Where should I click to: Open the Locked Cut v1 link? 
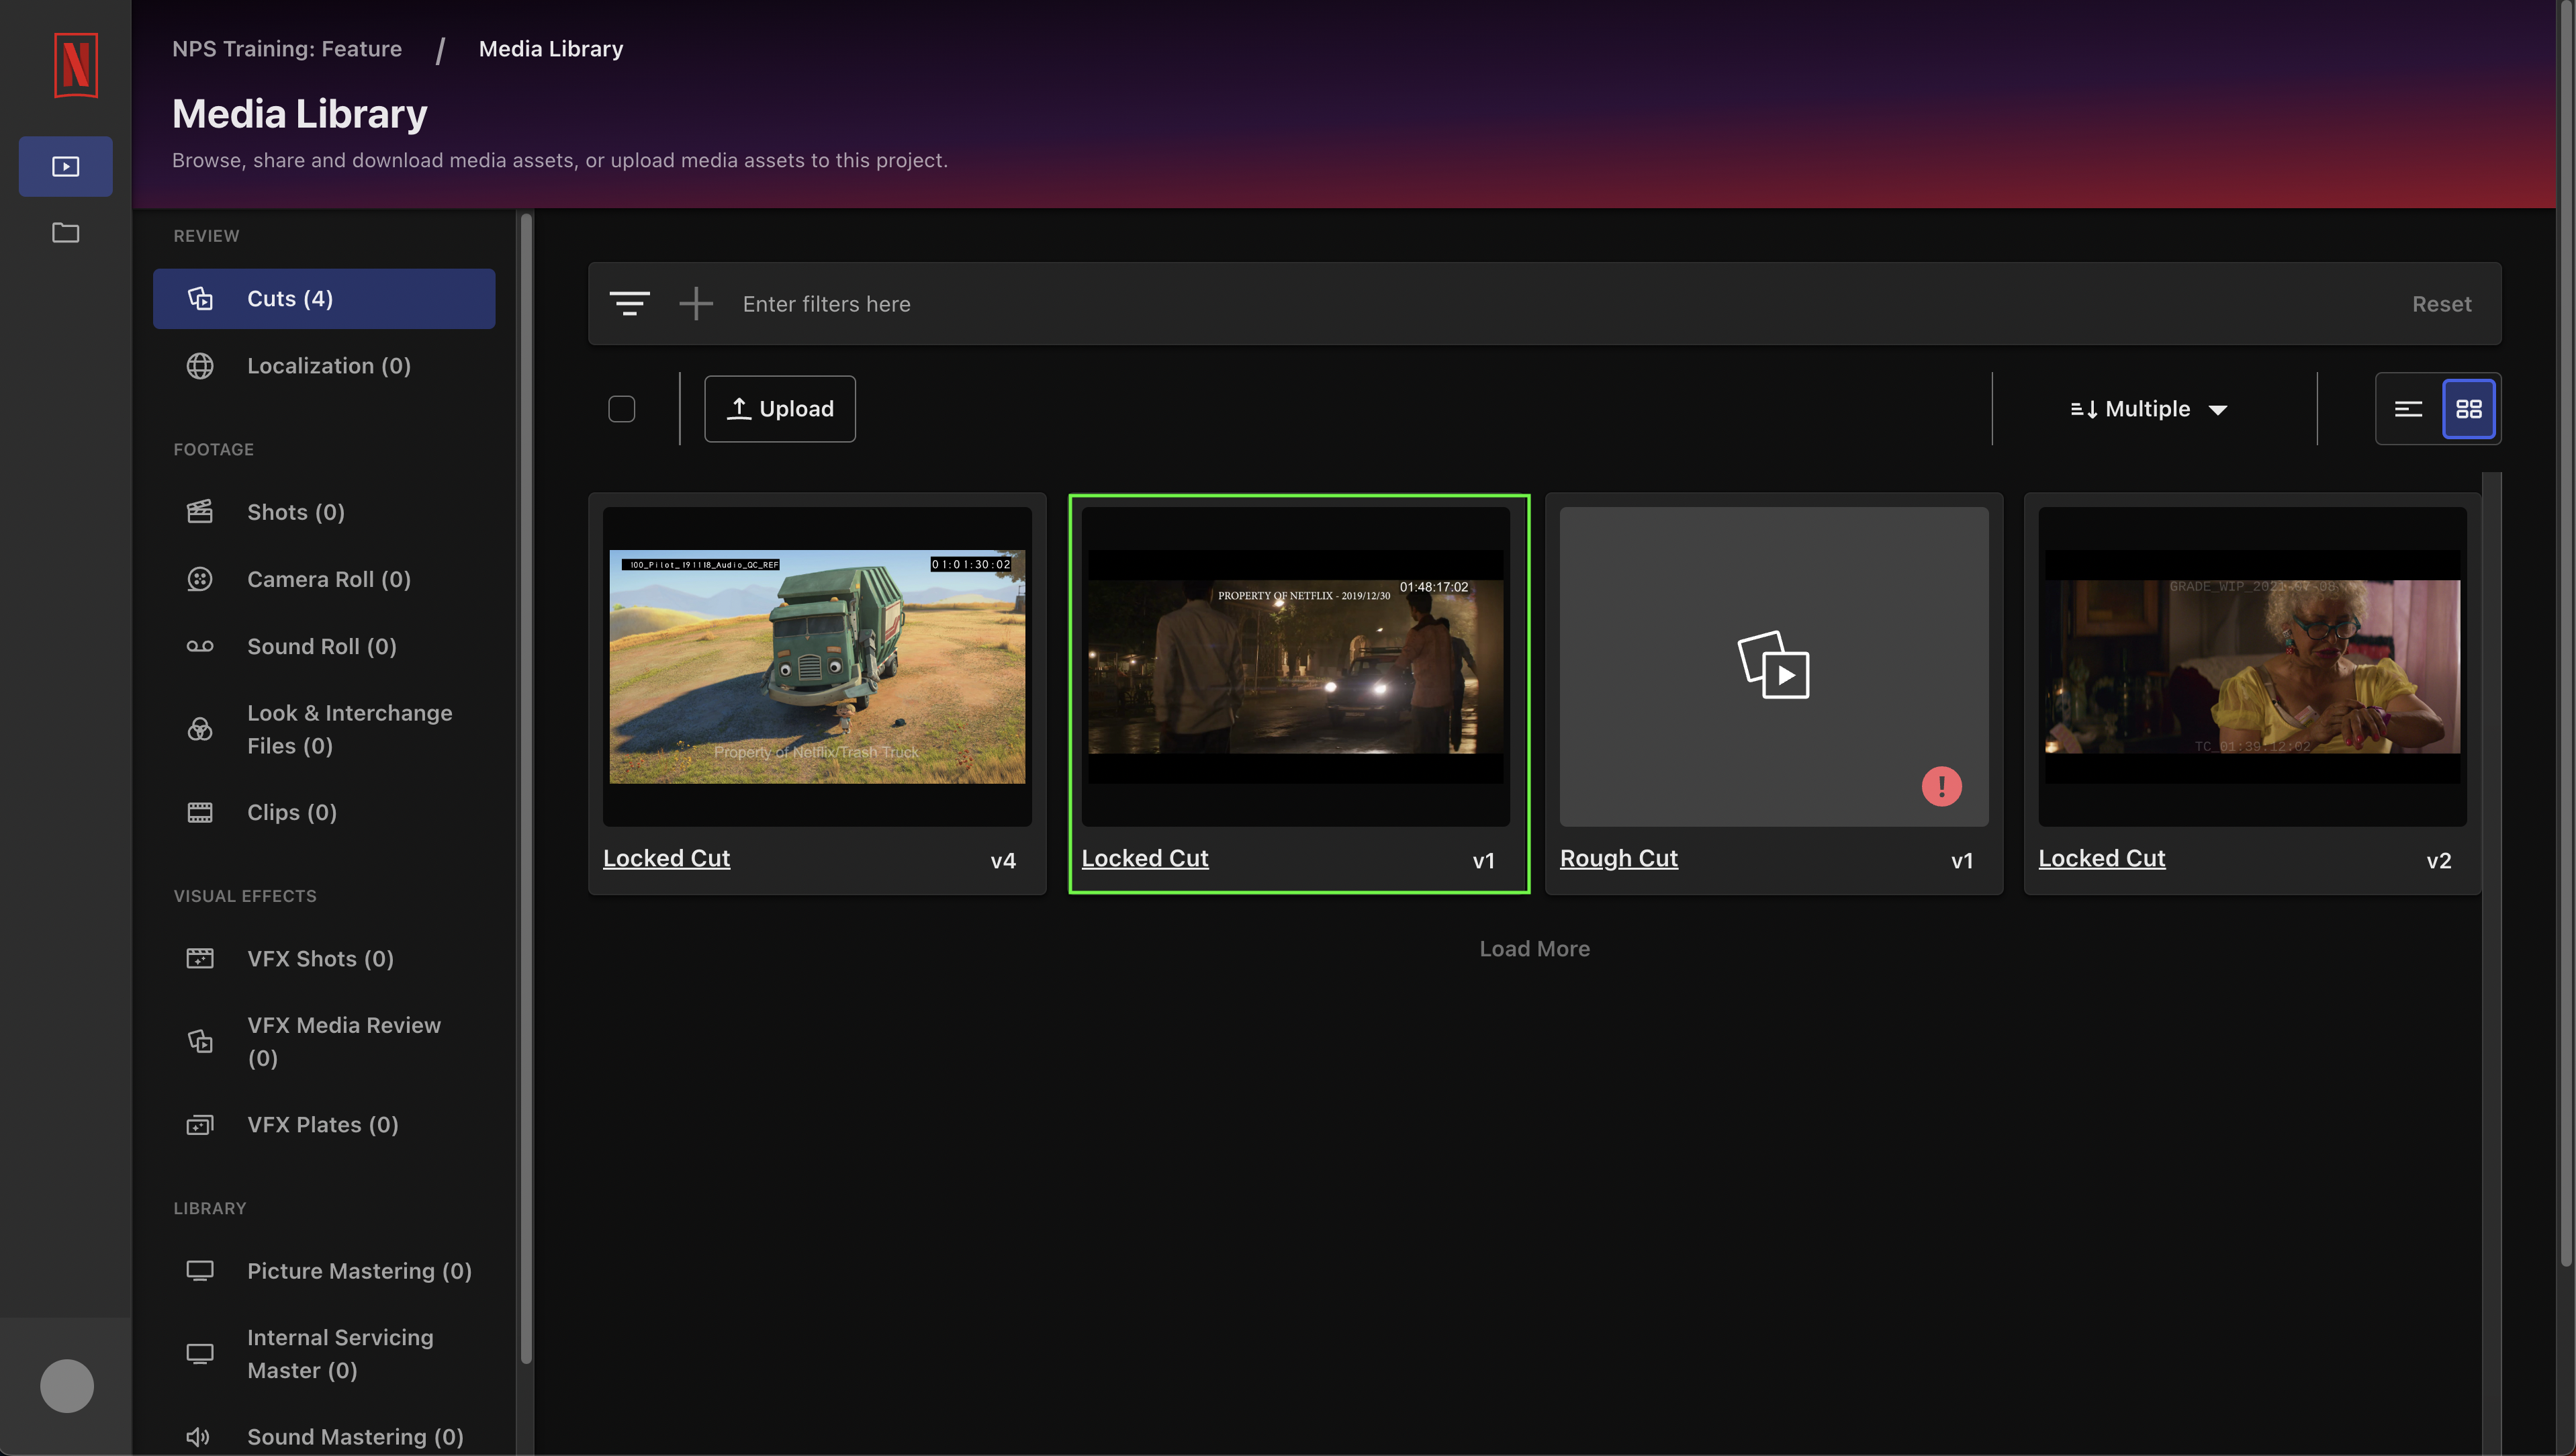(1145, 858)
